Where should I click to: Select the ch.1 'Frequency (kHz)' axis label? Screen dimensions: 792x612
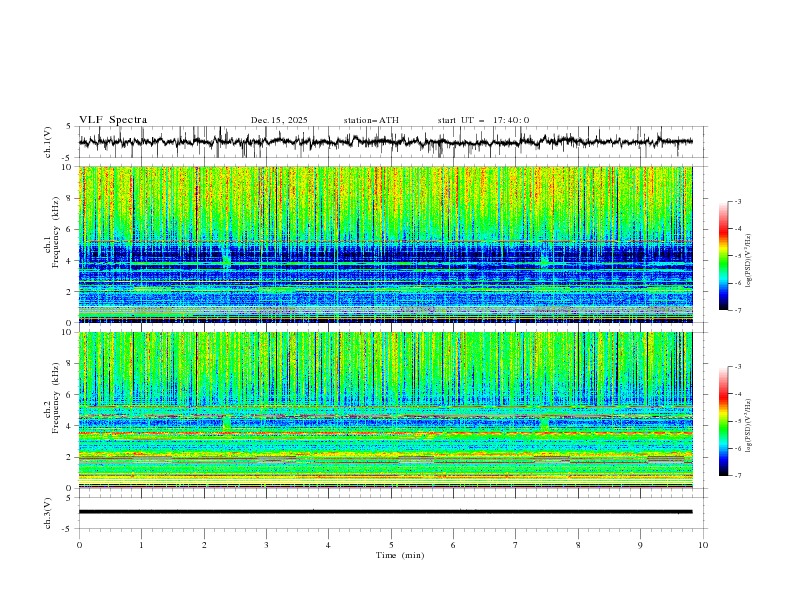point(55,232)
